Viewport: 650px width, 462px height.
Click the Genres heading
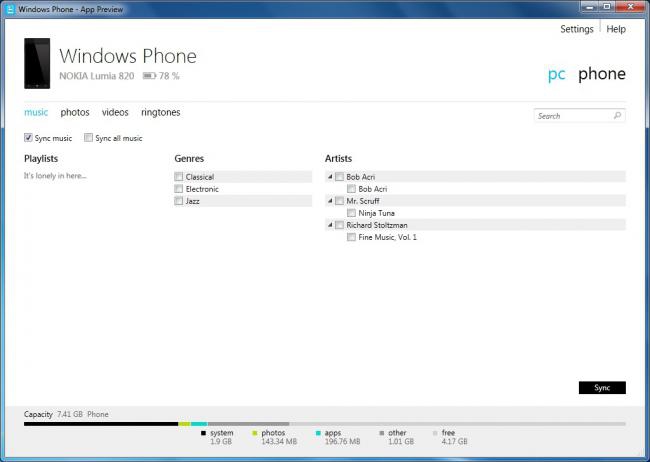(x=189, y=158)
